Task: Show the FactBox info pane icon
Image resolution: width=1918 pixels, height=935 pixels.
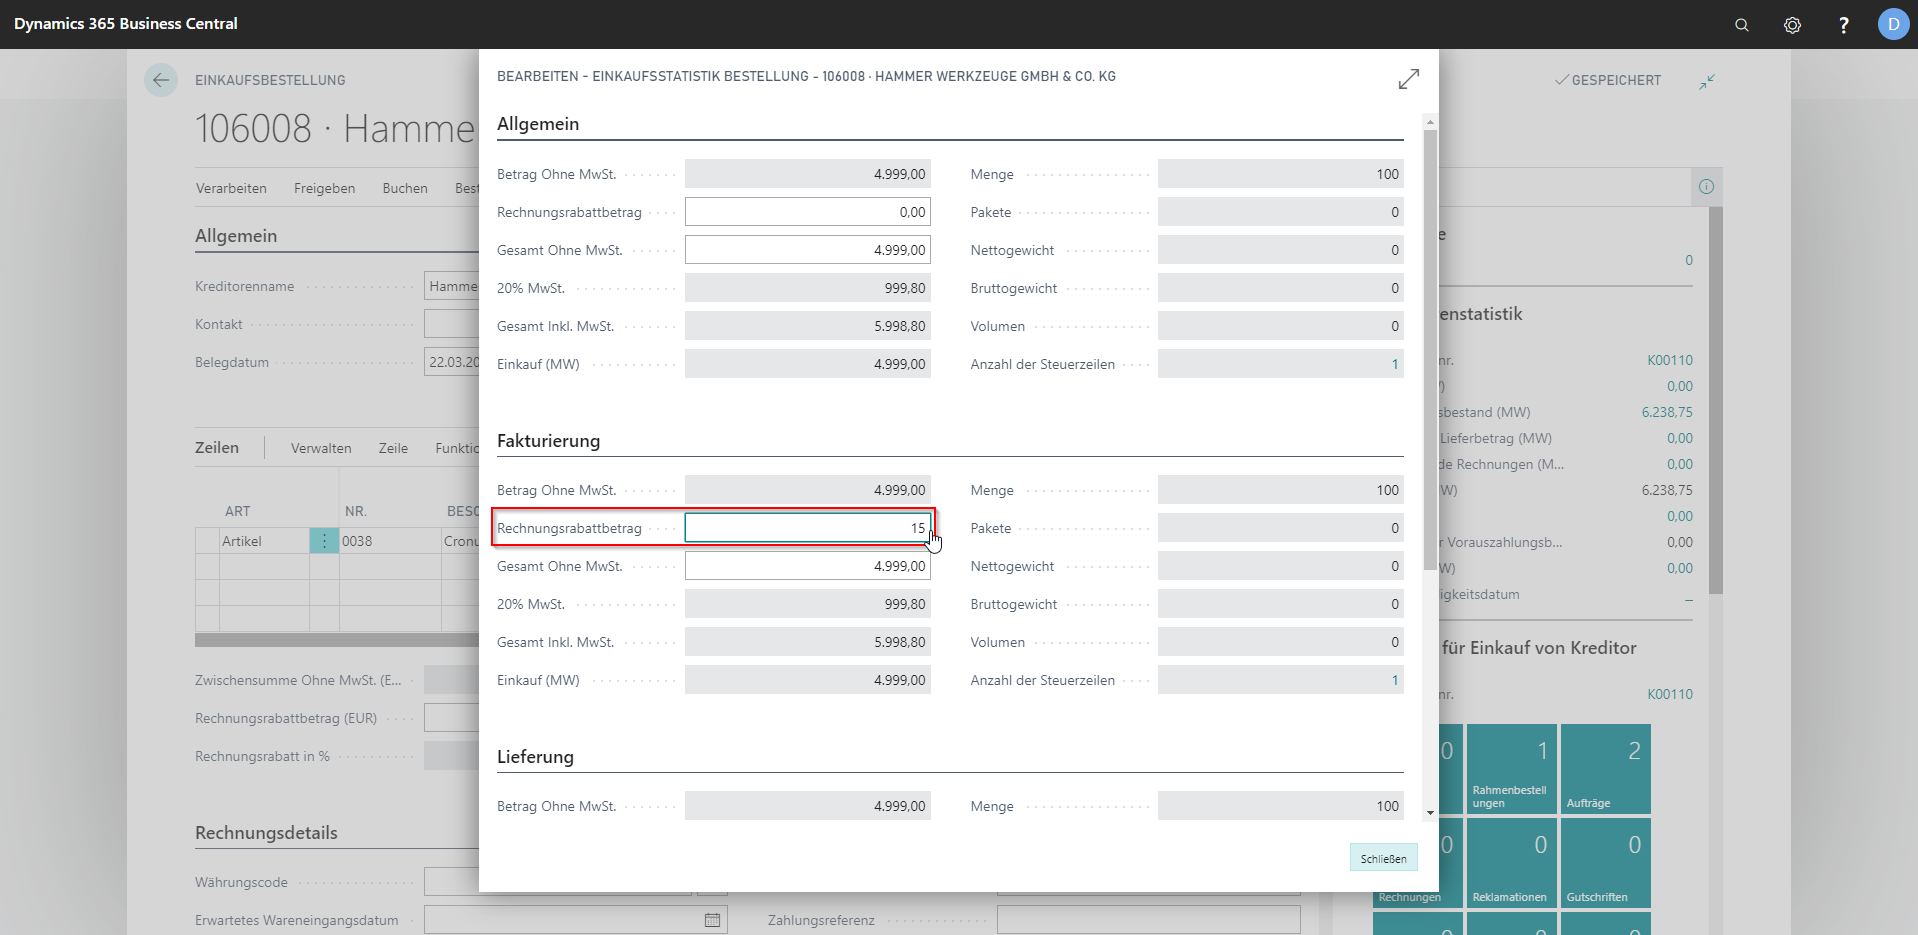Action: (x=1706, y=187)
